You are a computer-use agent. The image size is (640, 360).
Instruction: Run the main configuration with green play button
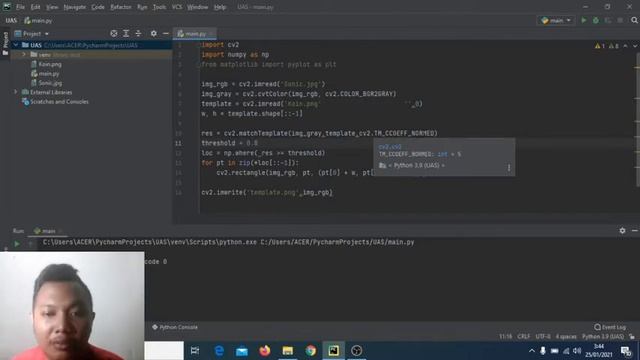pos(584,20)
